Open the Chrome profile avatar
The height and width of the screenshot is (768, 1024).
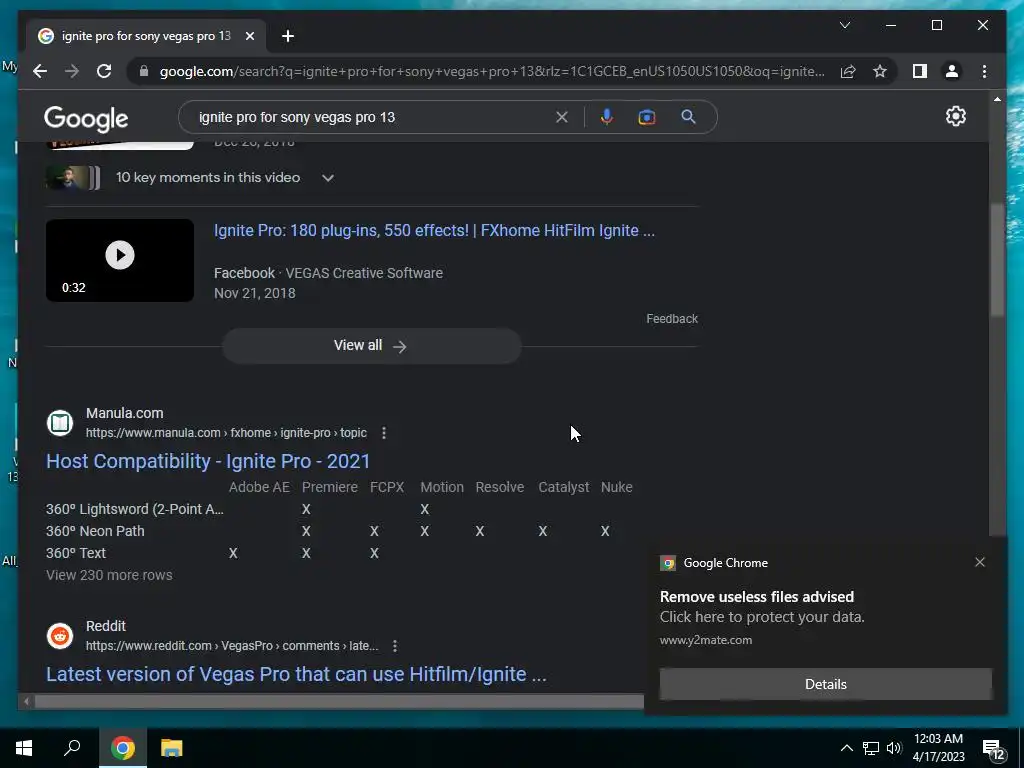coord(952,71)
